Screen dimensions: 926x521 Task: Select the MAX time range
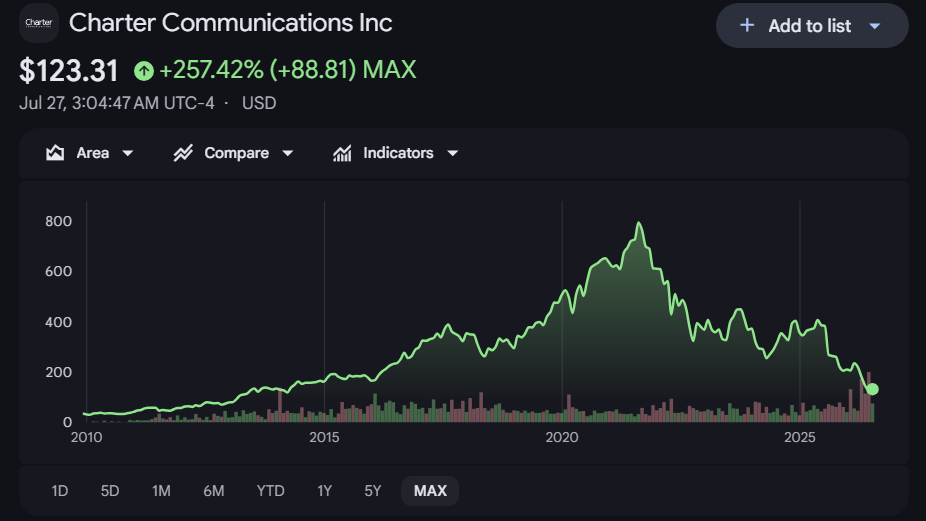coord(430,491)
